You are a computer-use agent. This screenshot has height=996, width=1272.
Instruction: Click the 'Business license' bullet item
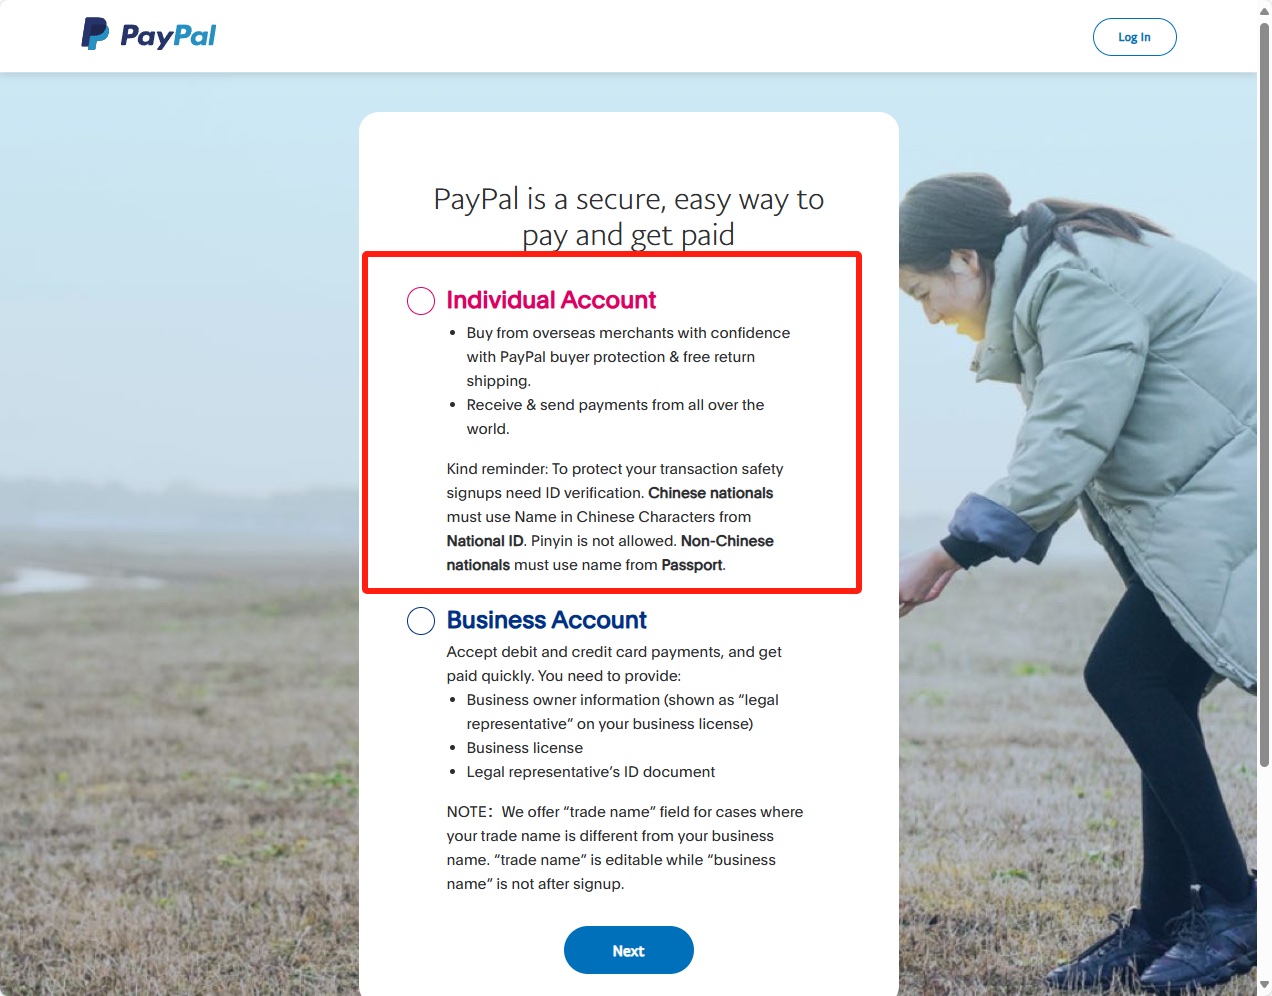[x=524, y=748]
